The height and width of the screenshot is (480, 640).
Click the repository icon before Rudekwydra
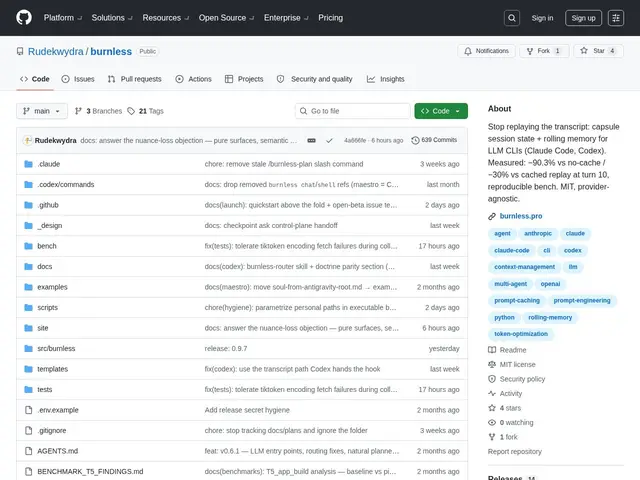(x=20, y=51)
